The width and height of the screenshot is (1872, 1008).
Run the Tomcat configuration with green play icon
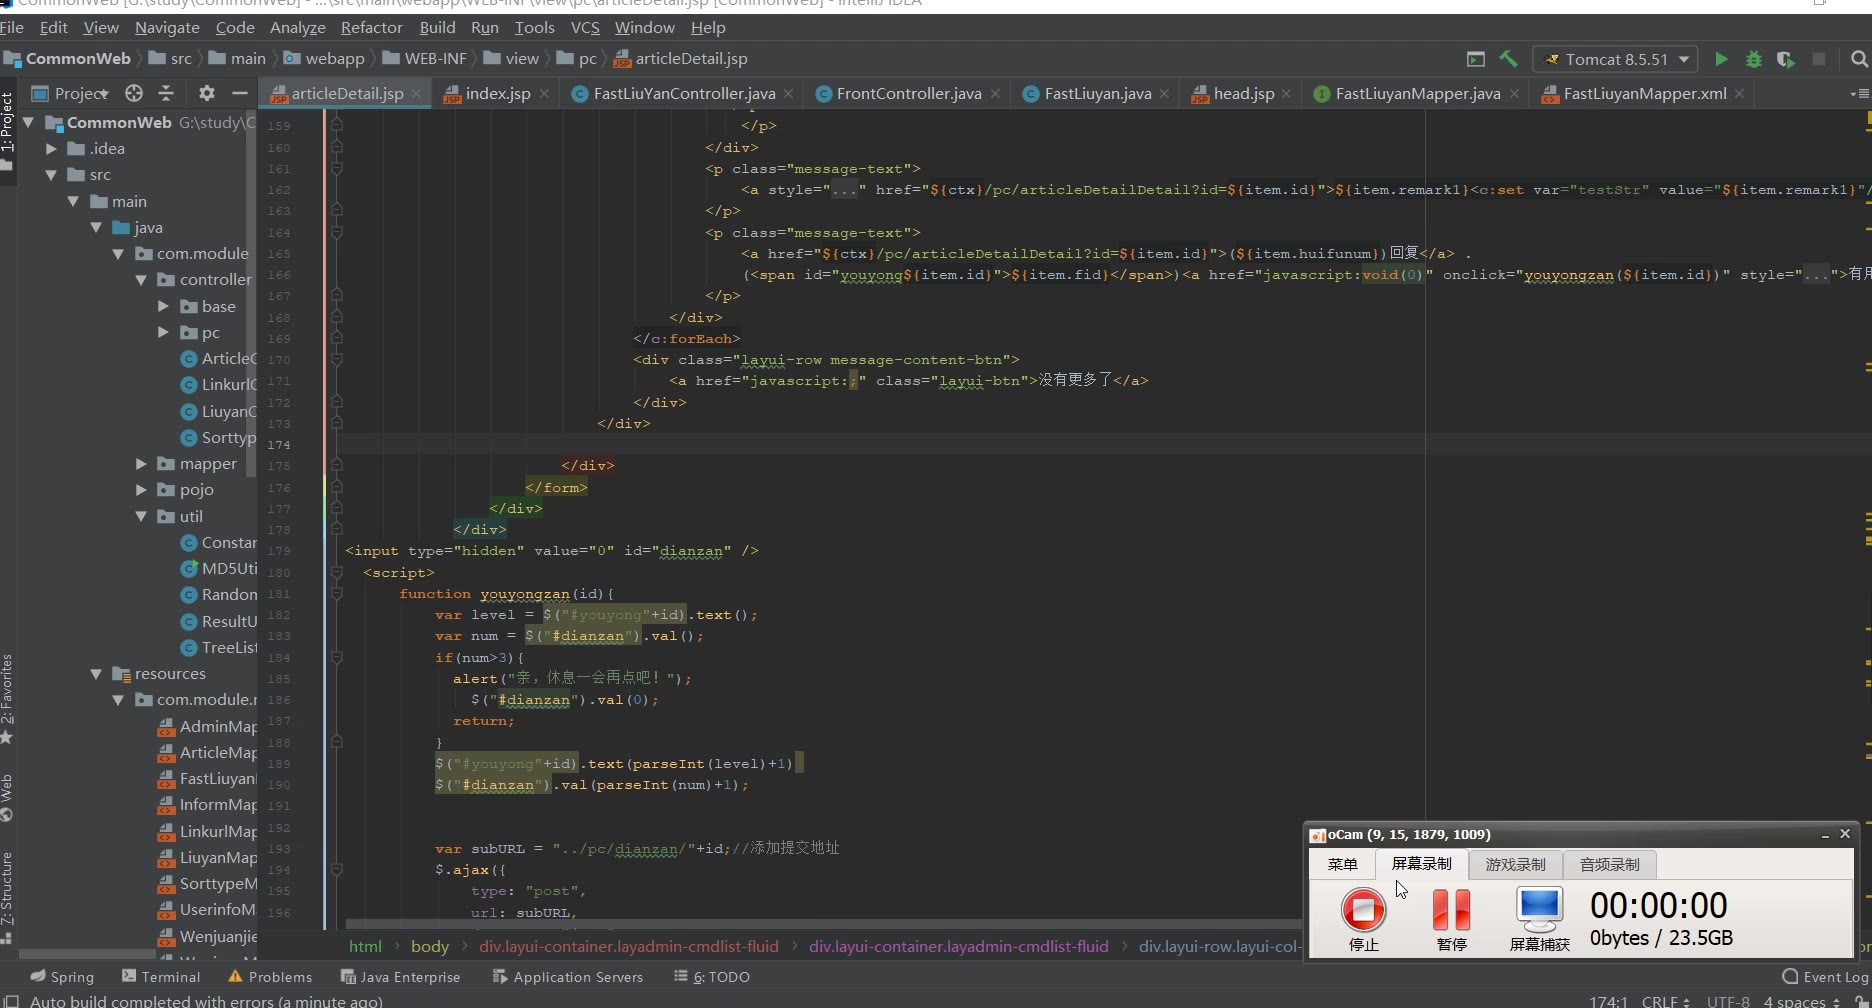click(x=1721, y=59)
